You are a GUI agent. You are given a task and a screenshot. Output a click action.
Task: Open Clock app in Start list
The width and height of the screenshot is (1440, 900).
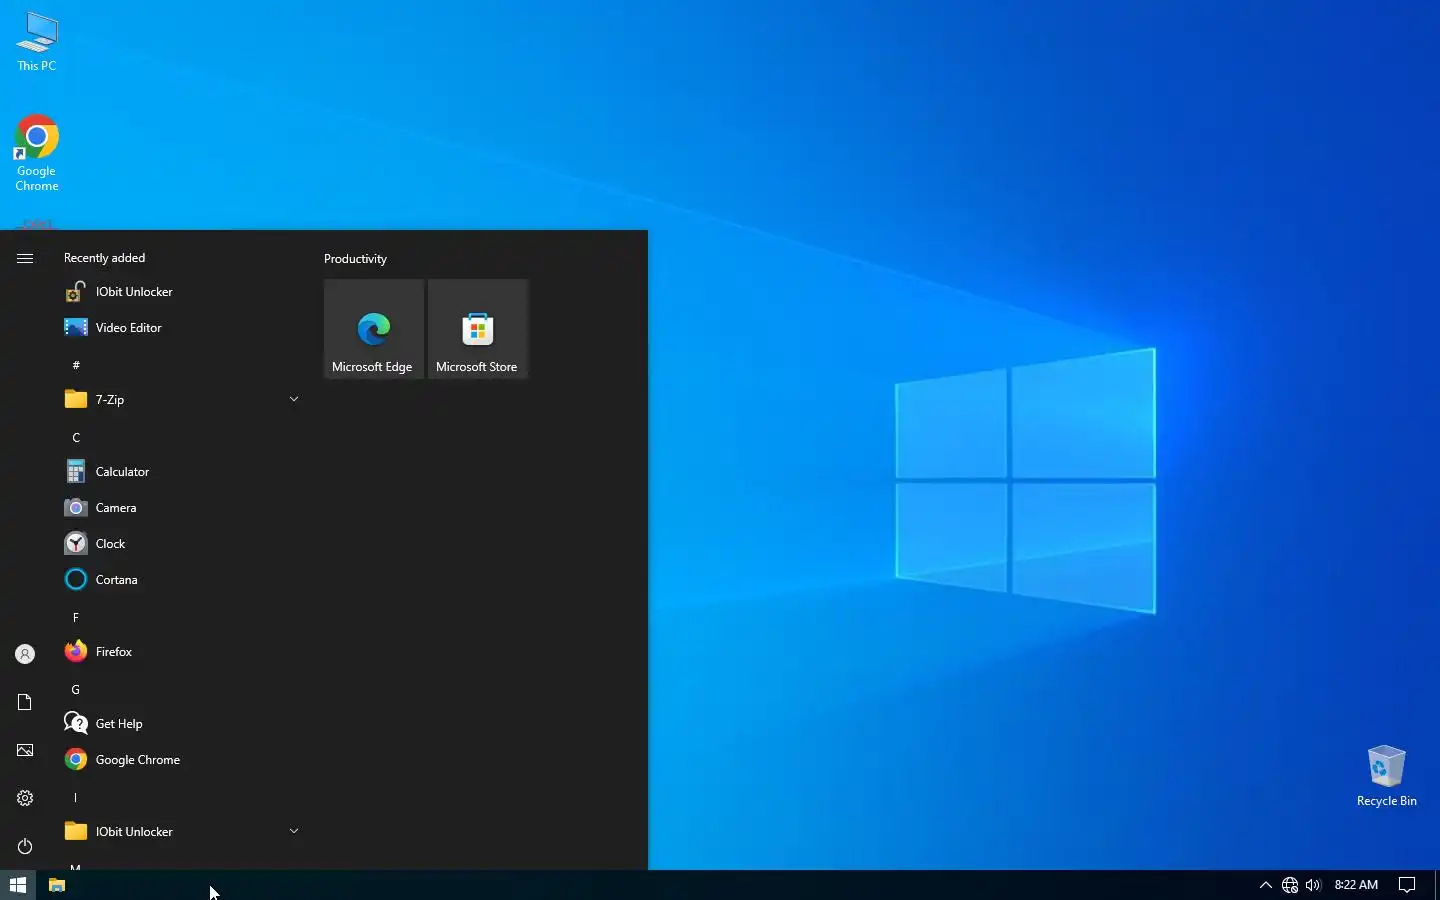point(180,544)
